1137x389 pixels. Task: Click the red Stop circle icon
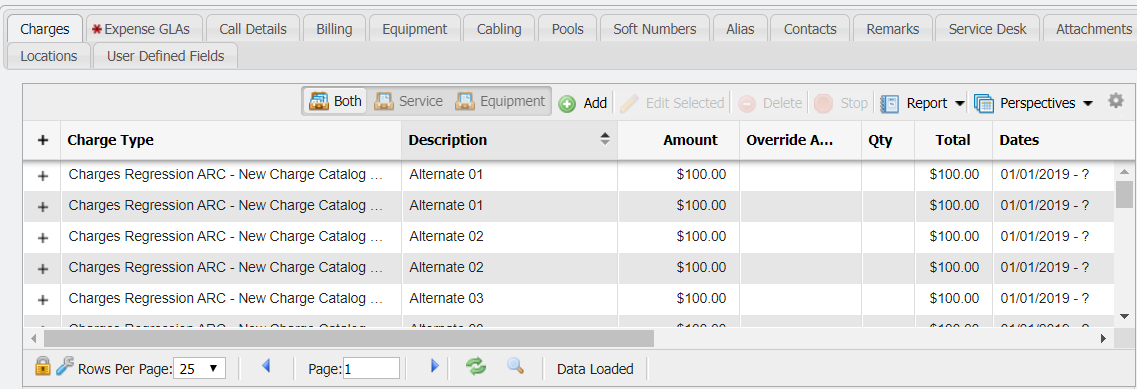tap(823, 103)
